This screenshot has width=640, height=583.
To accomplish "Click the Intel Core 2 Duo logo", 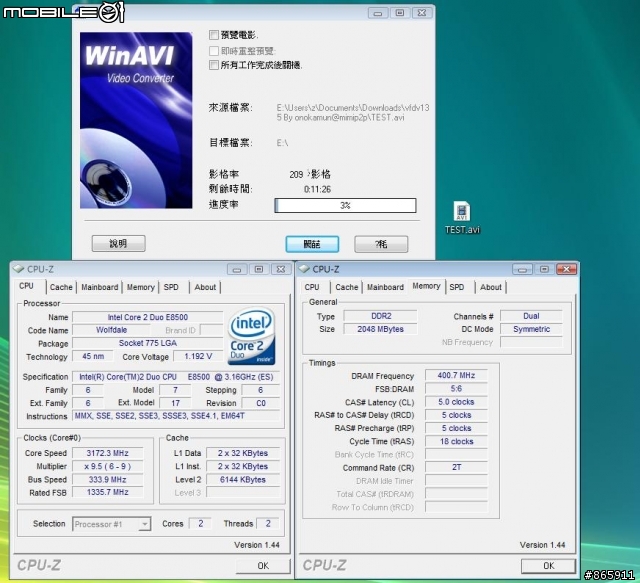I will (252, 336).
